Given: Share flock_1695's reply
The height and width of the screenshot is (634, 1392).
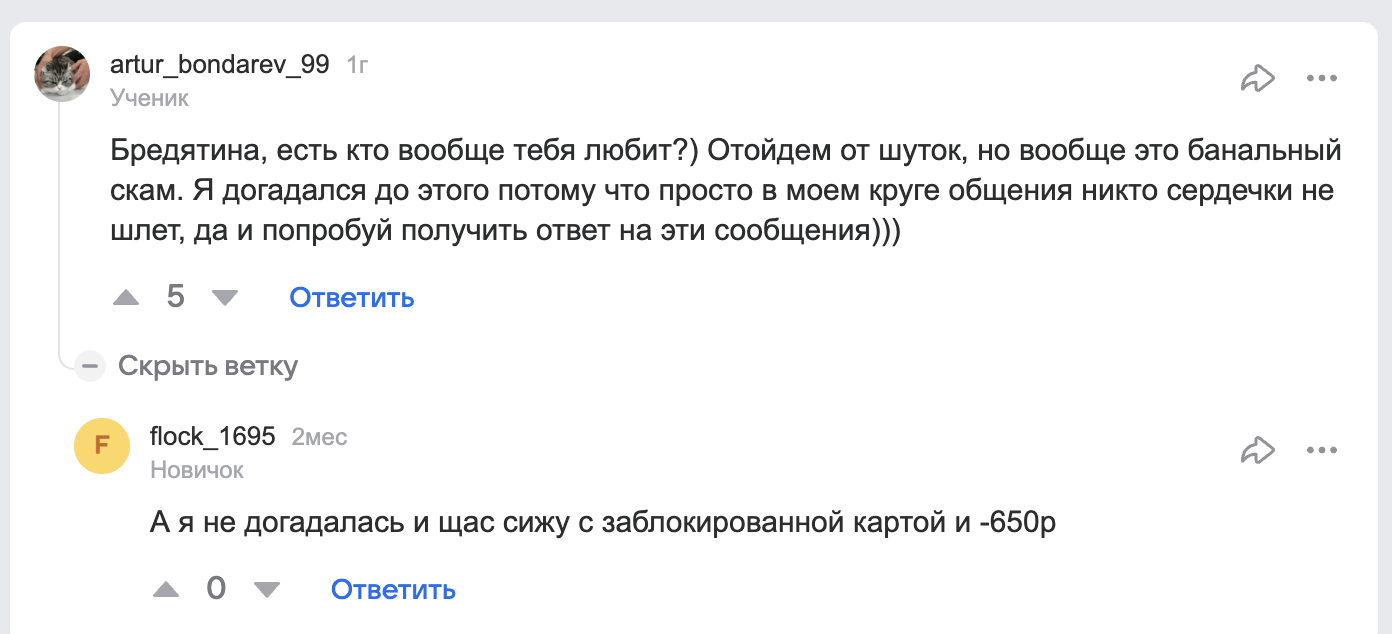Looking at the screenshot, I should tap(1258, 451).
